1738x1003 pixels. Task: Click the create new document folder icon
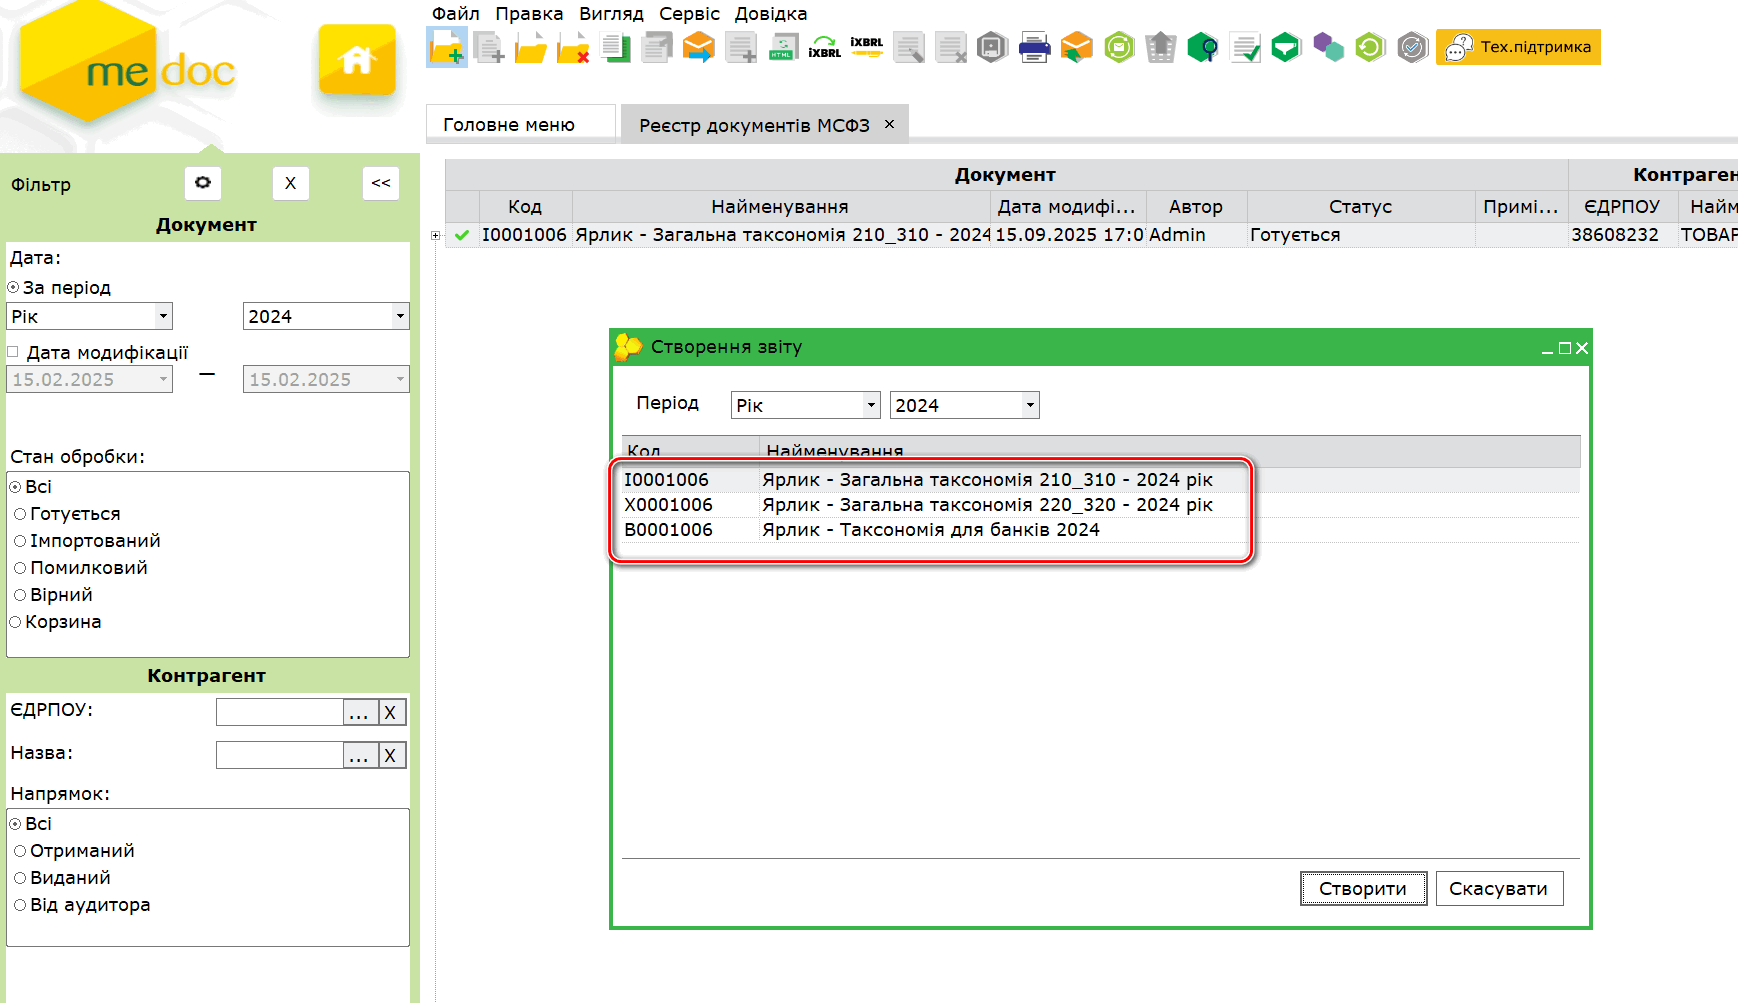tap(446, 47)
